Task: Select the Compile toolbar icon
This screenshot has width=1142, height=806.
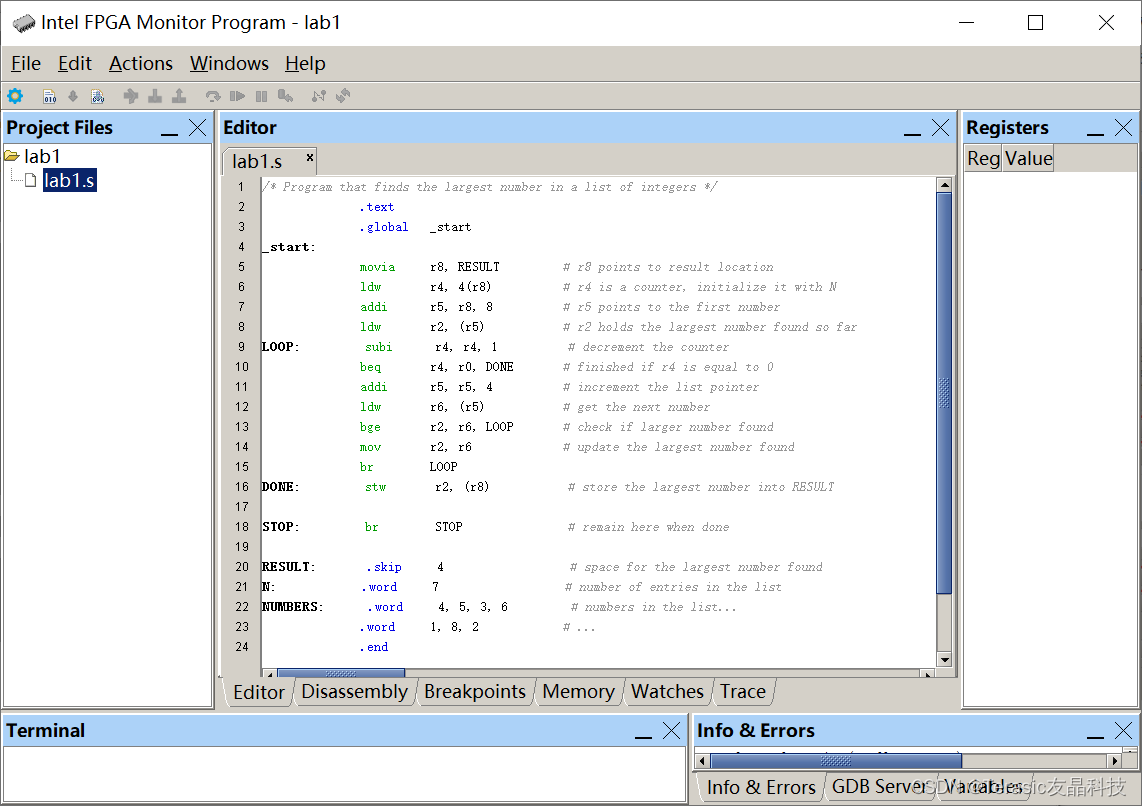Action: point(49,96)
